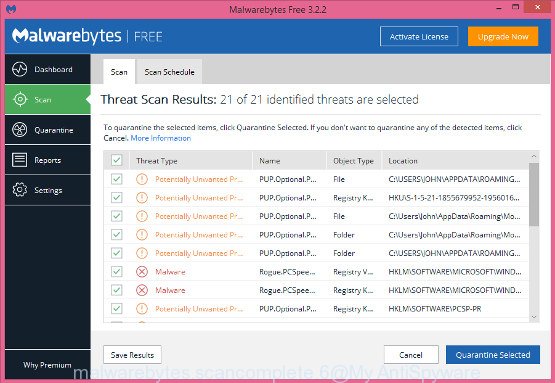Select HKLM\SOFTWARE\PCSP-PR location text
This screenshot has width=555, height=383.
(x=435, y=309)
